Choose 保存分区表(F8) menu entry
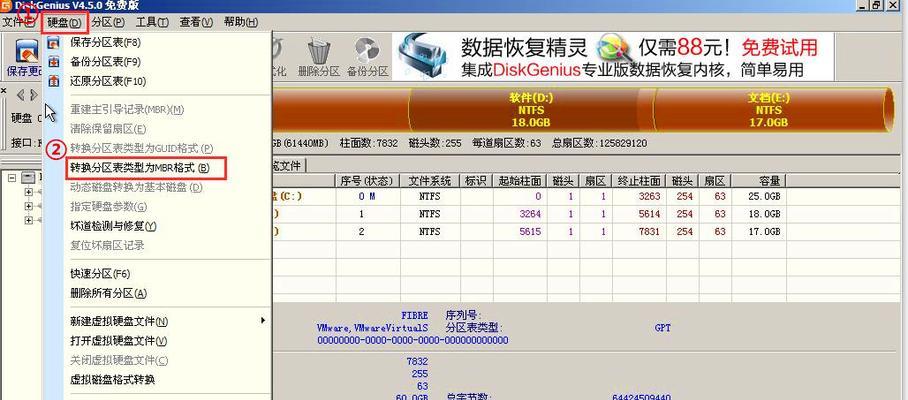The height and width of the screenshot is (400, 908). [105, 42]
